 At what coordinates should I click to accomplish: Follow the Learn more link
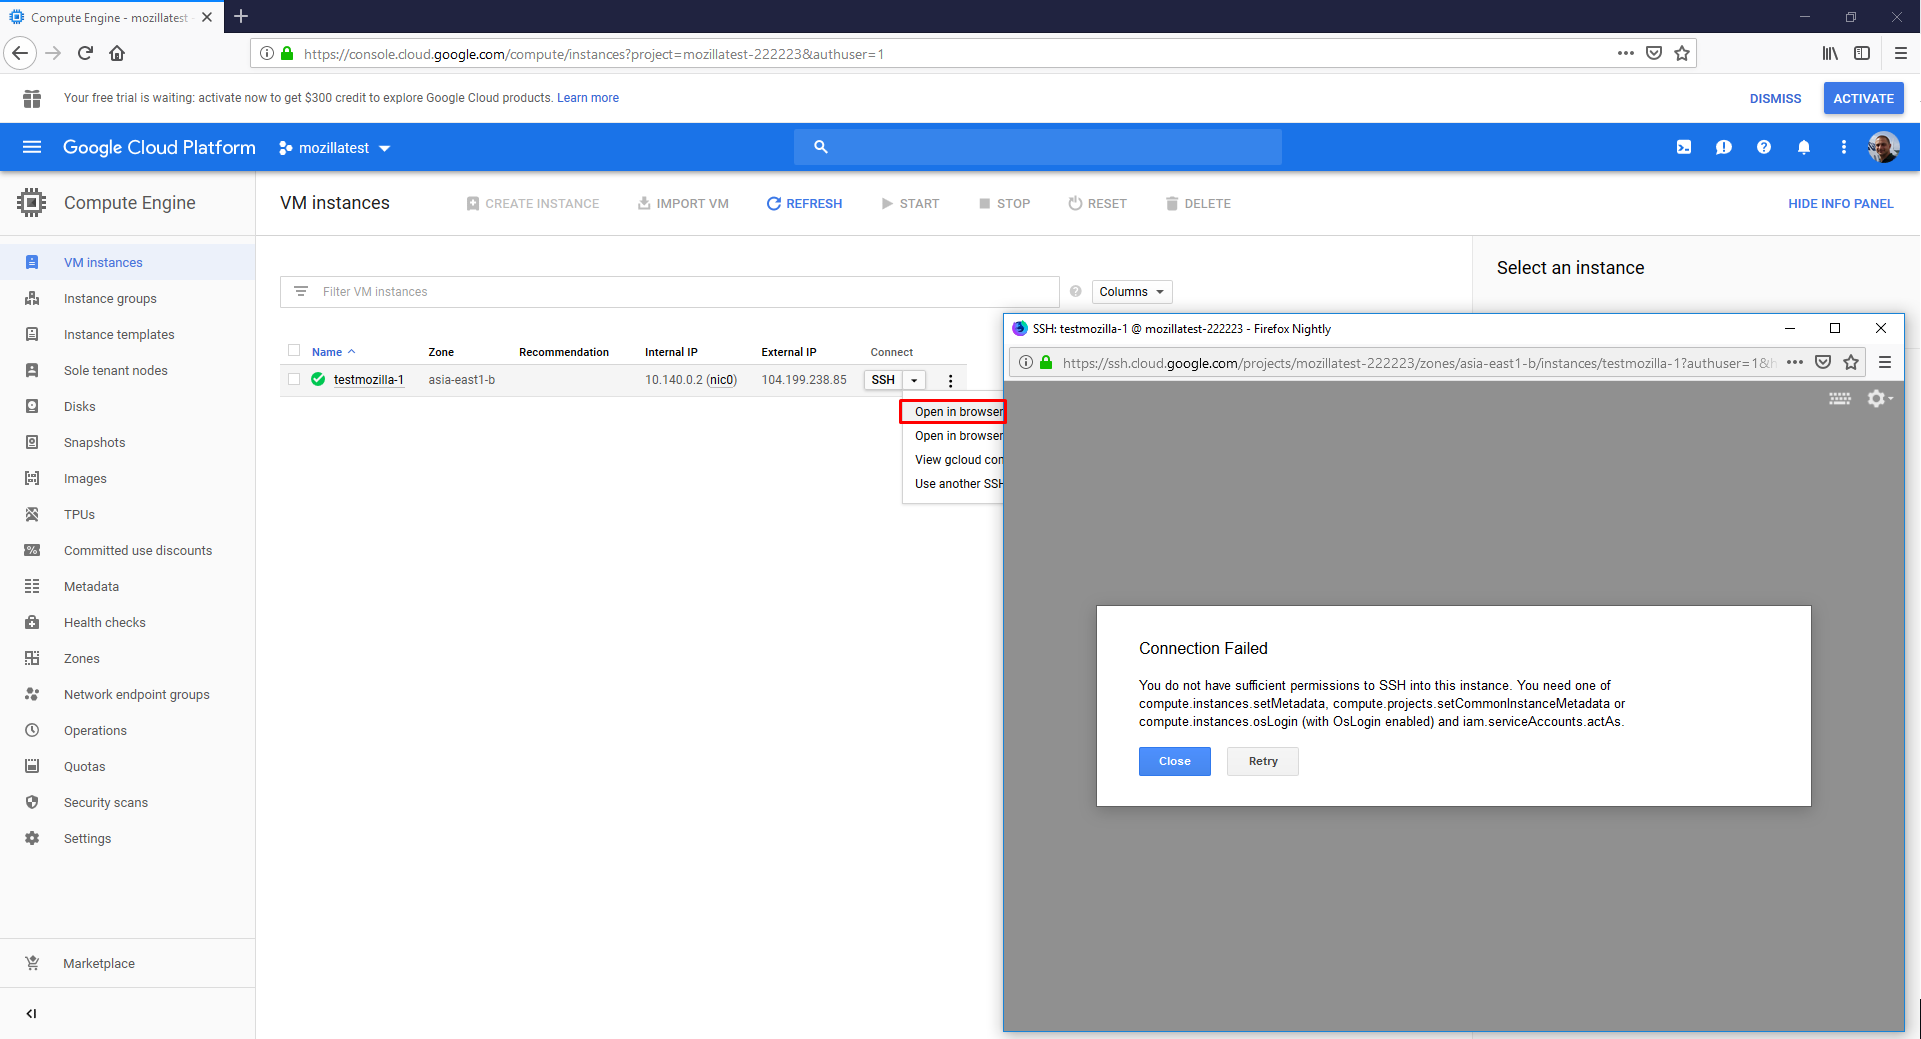tap(588, 98)
